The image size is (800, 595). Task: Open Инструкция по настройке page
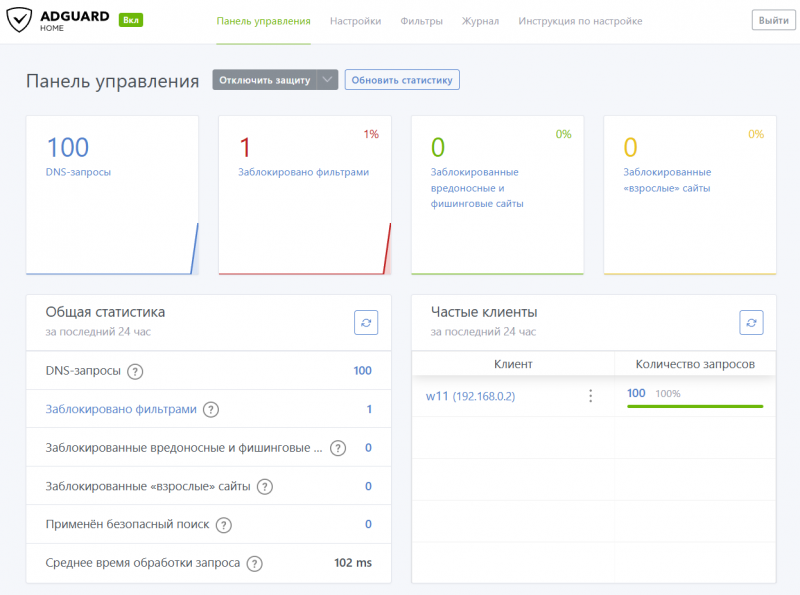pos(580,21)
